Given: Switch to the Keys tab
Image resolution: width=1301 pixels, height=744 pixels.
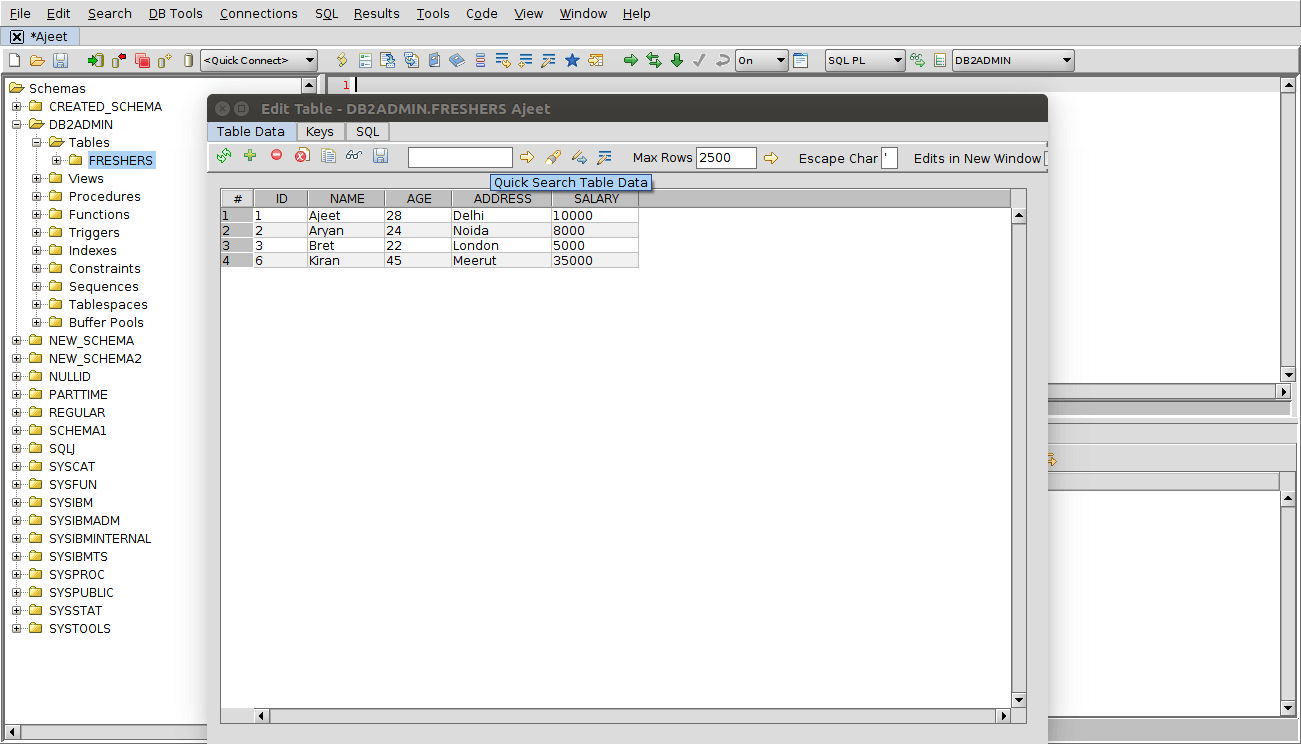Looking at the screenshot, I should (320, 131).
